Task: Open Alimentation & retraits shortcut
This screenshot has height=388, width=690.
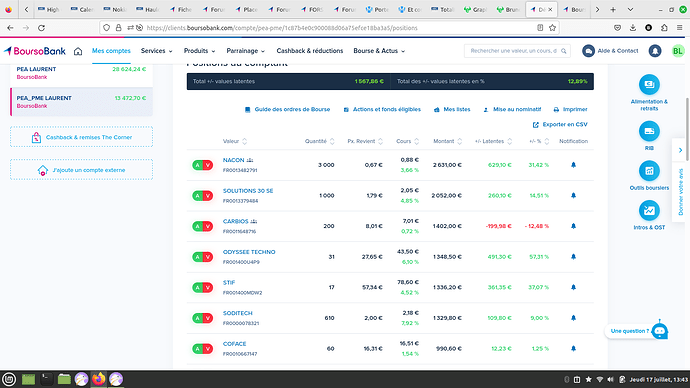Action: 649,85
